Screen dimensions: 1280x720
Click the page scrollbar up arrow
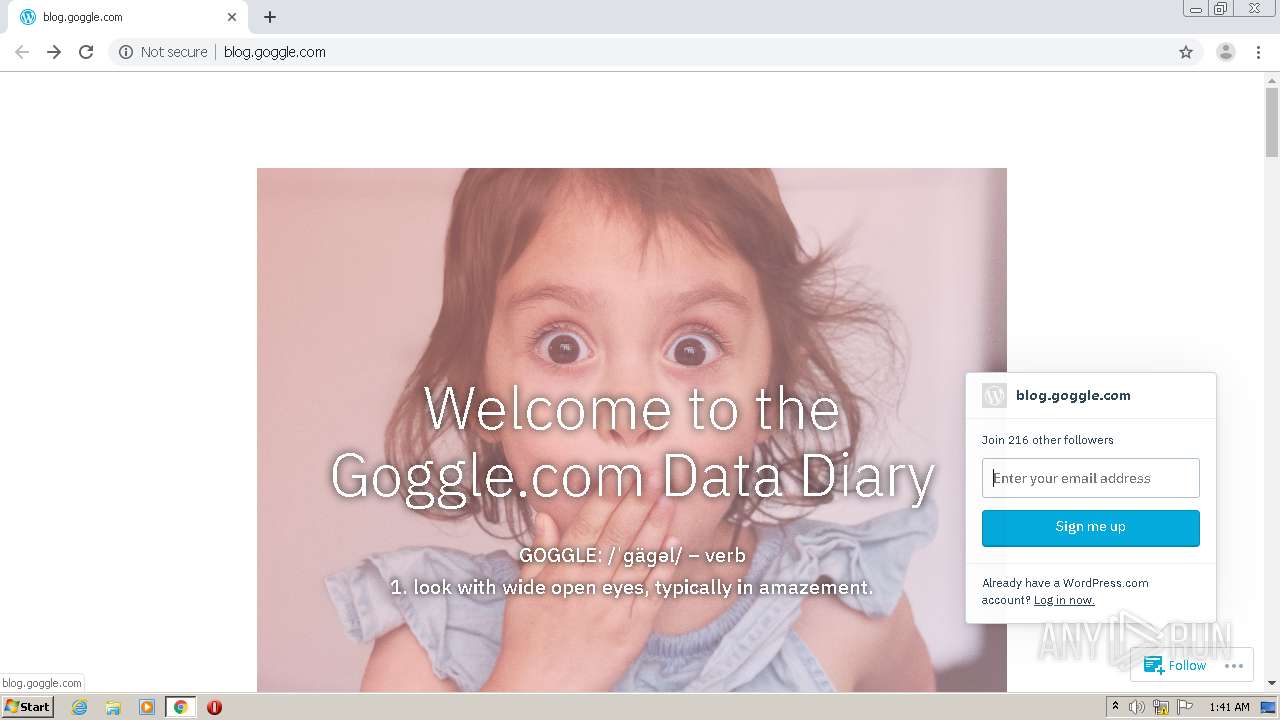[x=1272, y=80]
